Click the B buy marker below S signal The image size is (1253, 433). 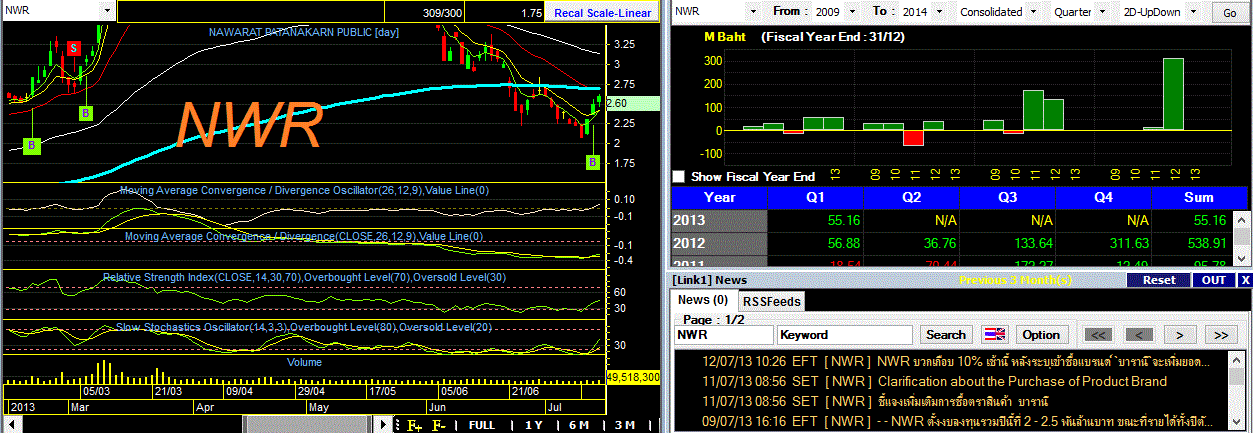pos(86,113)
